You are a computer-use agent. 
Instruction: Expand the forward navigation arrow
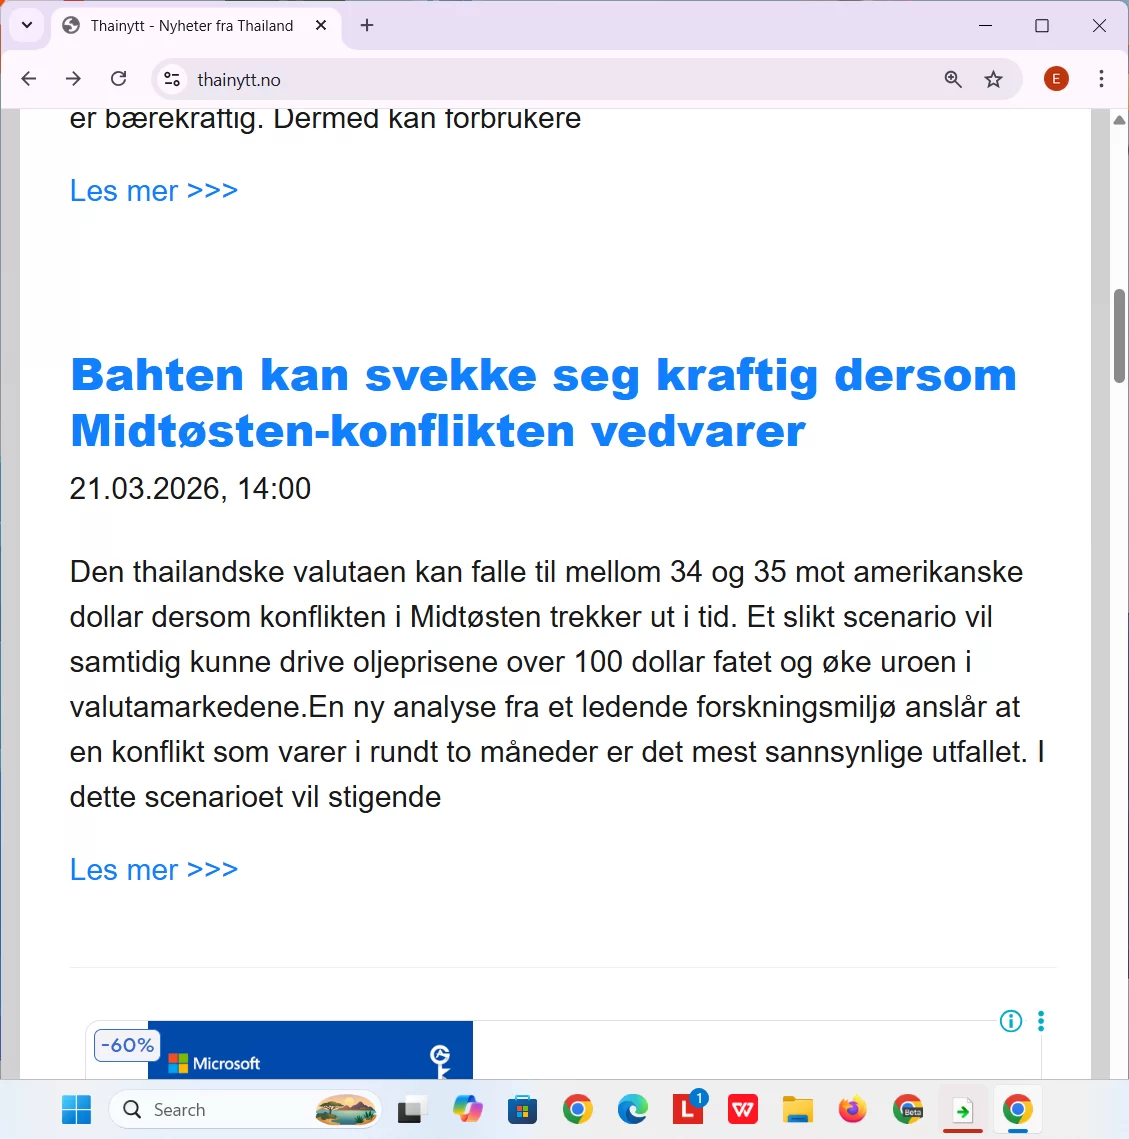click(73, 78)
